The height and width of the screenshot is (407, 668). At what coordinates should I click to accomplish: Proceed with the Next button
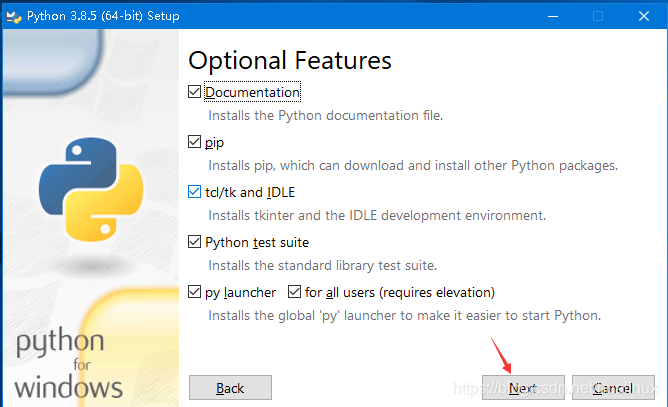[x=523, y=387]
